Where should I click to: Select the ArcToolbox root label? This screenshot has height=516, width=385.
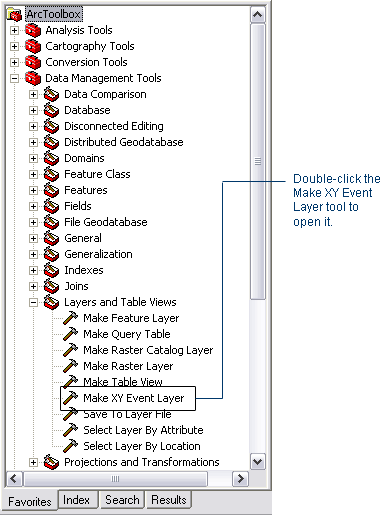click(x=54, y=14)
